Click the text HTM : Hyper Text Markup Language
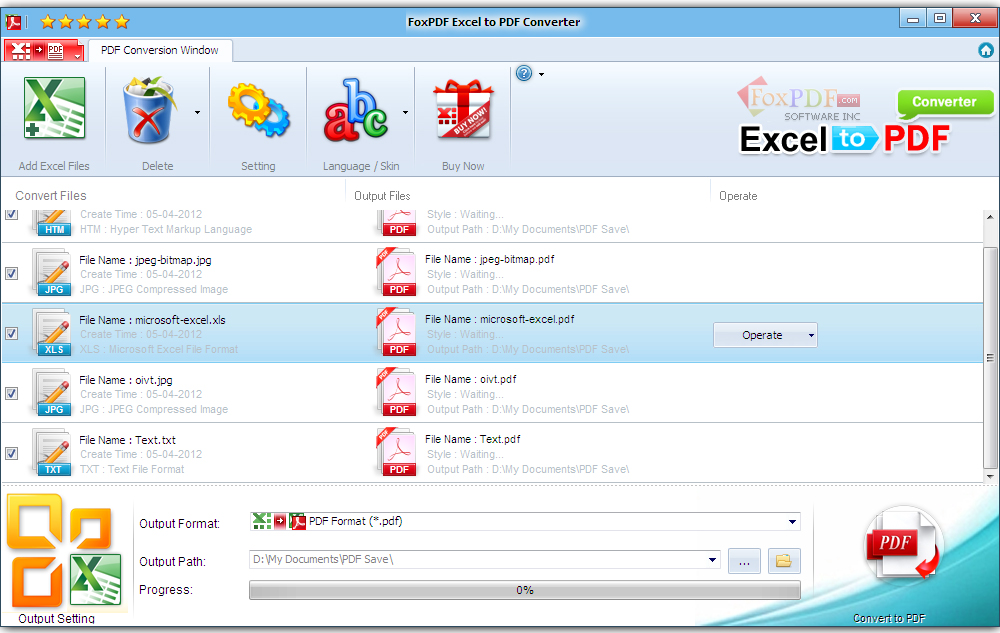The width and height of the screenshot is (1000, 633). click(166, 229)
